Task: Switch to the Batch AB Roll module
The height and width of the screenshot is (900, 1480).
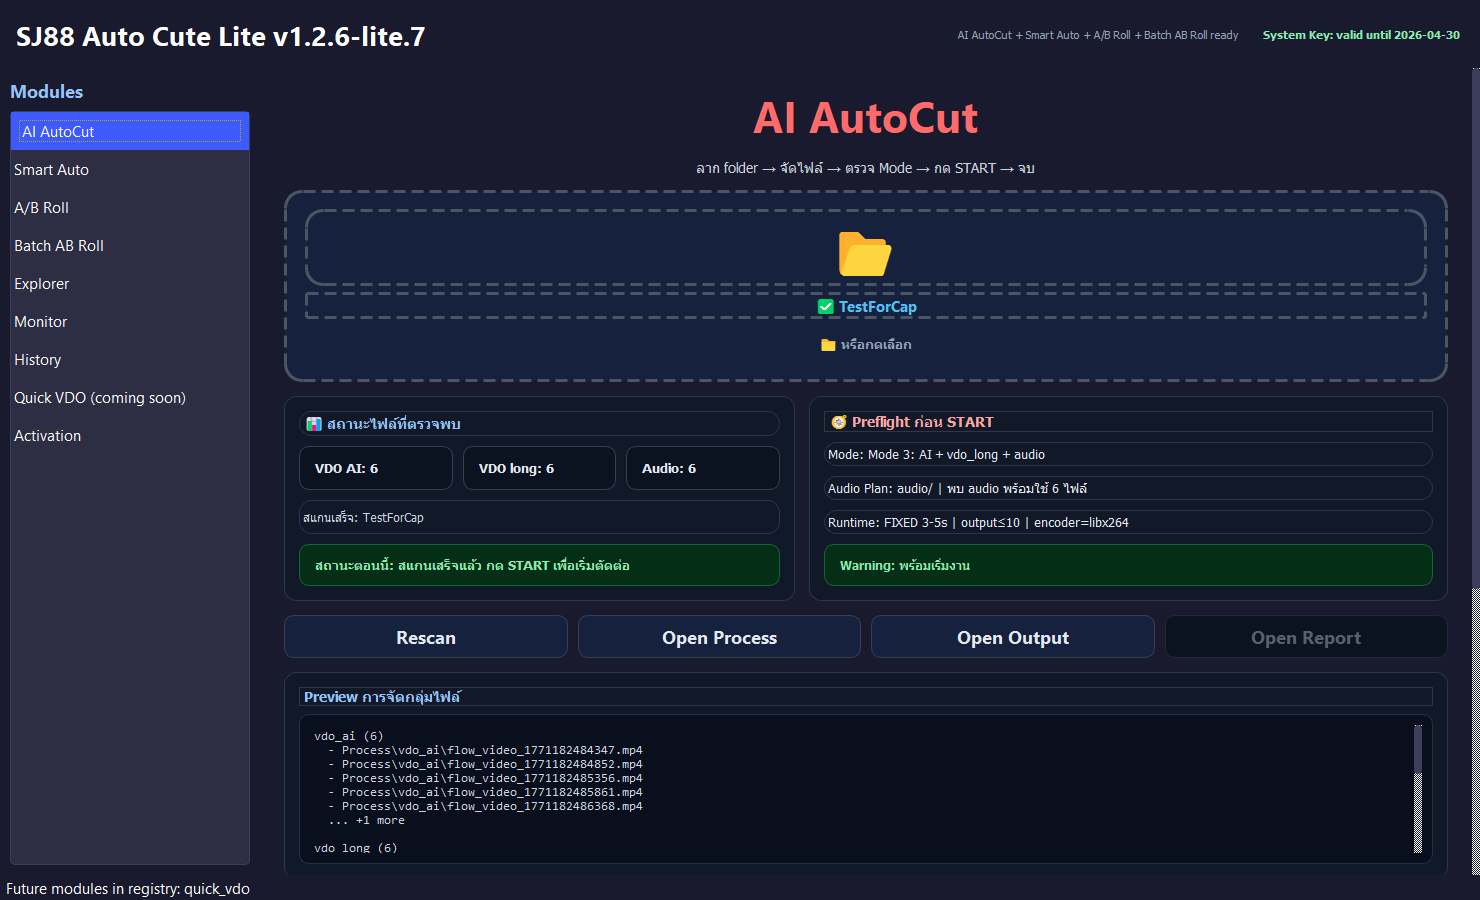Action: click(59, 245)
